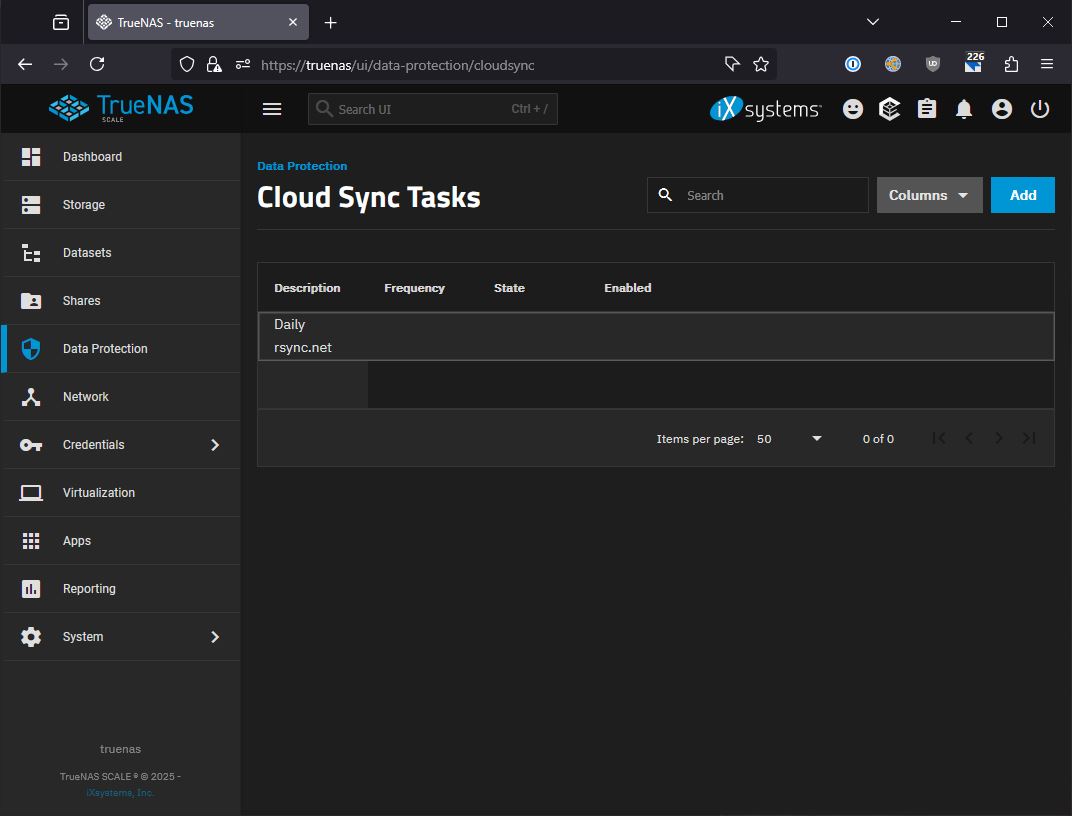Click the Virtualization laptop icon

[31, 493]
